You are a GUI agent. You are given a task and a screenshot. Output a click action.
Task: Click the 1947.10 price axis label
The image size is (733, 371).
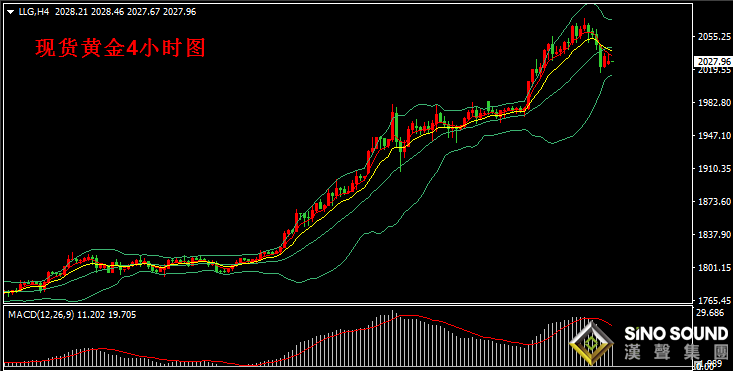pyautogui.click(x=714, y=136)
